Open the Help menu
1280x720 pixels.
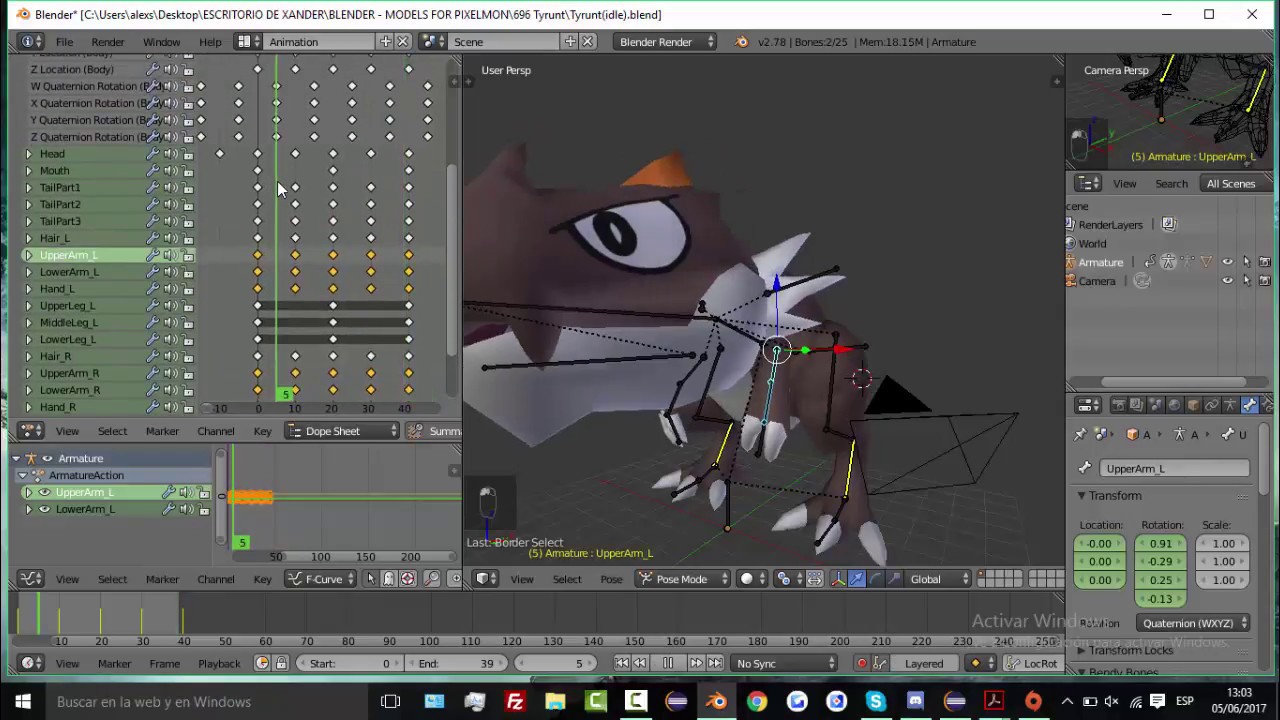pyautogui.click(x=210, y=42)
